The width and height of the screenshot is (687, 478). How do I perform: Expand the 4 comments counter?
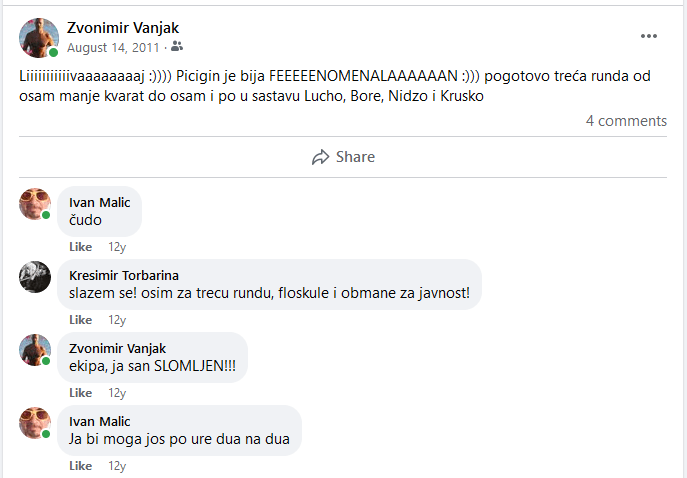click(x=626, y=121)
